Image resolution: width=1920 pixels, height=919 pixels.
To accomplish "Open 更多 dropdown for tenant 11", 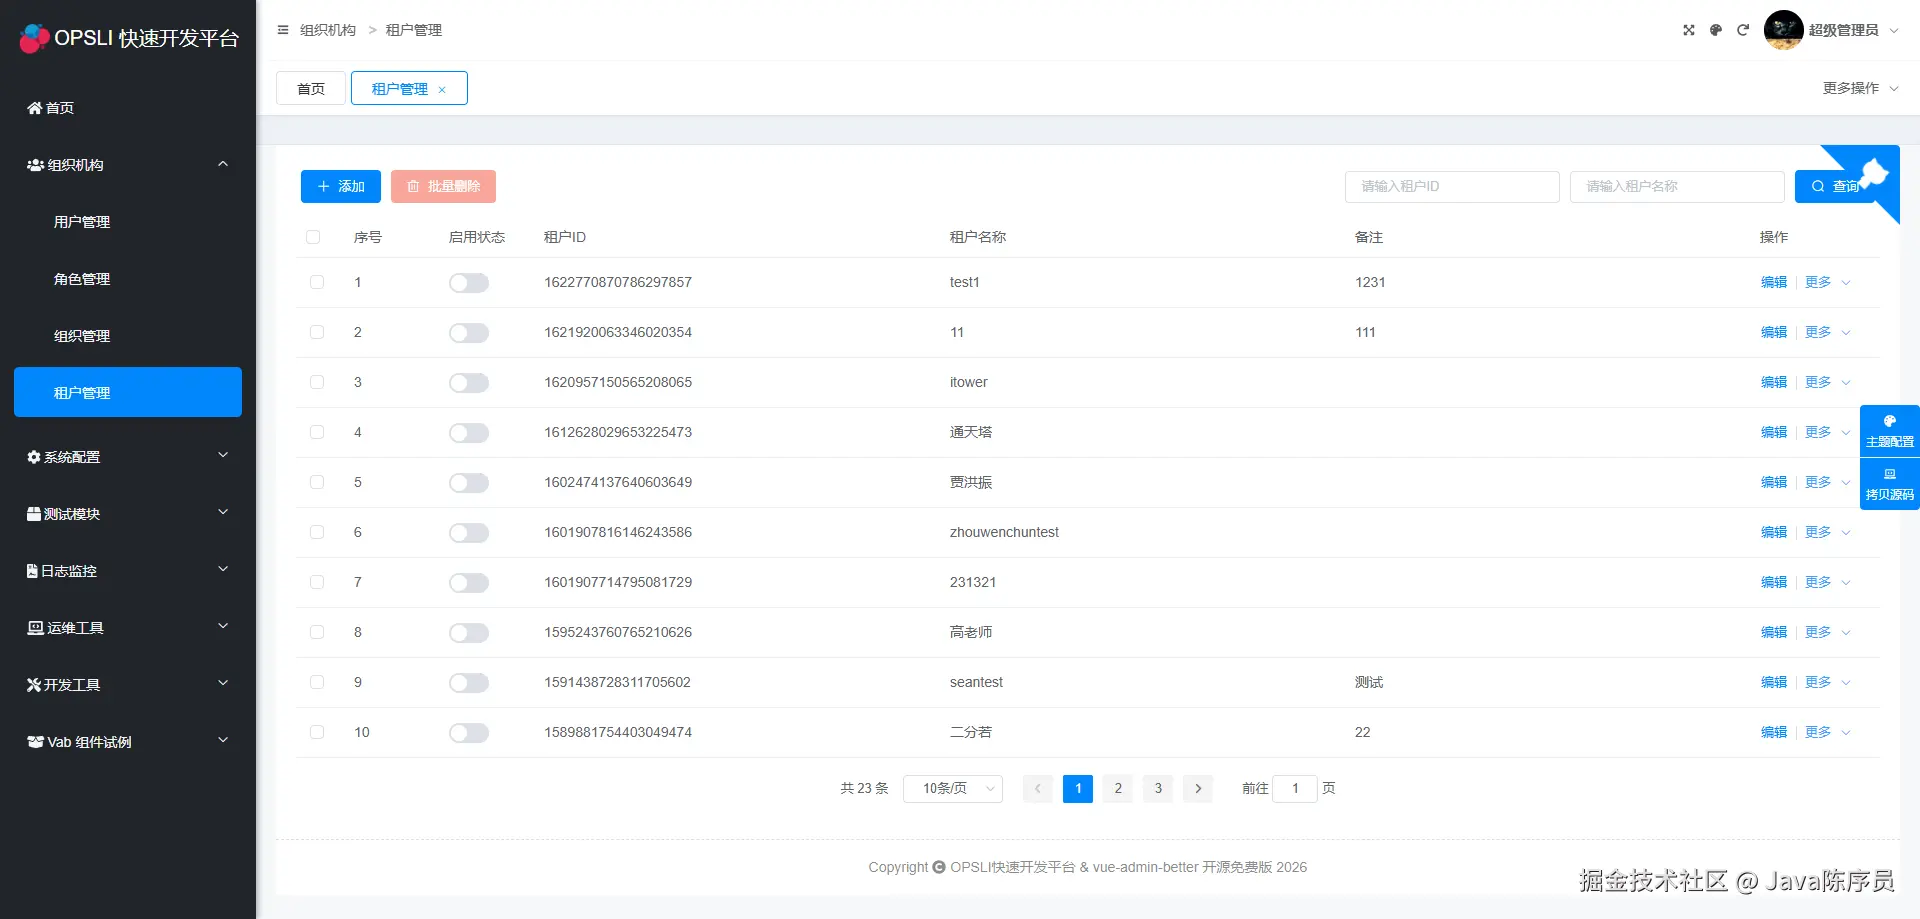I will [x=1828, y=332].
